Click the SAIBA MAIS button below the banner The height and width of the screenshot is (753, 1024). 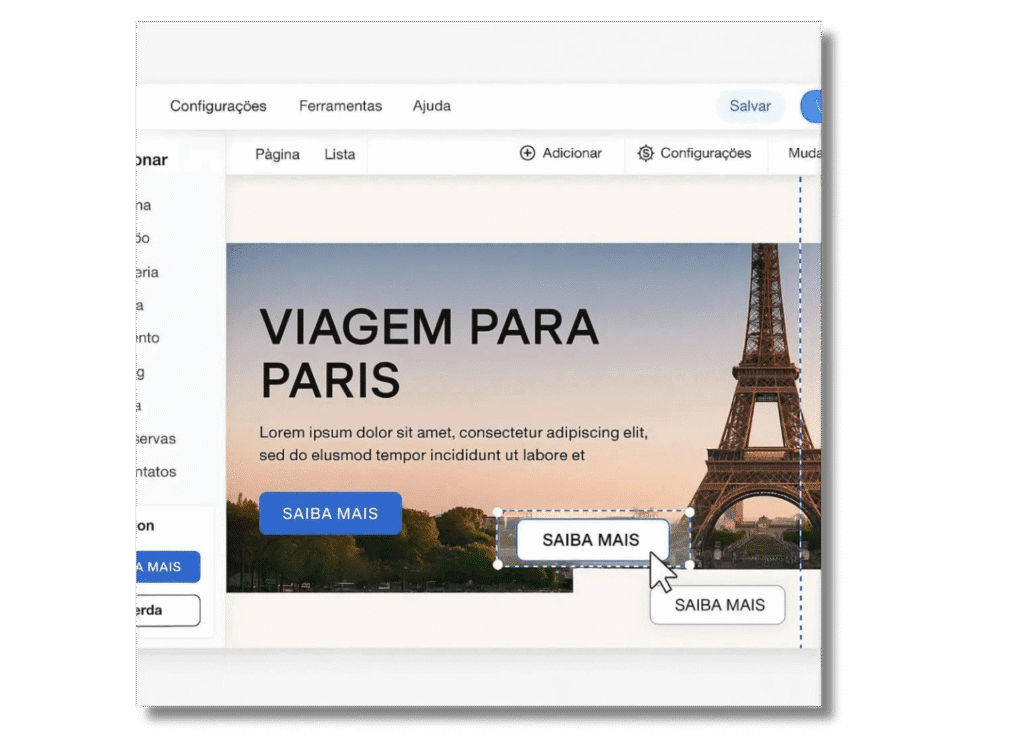coord(718,605)
